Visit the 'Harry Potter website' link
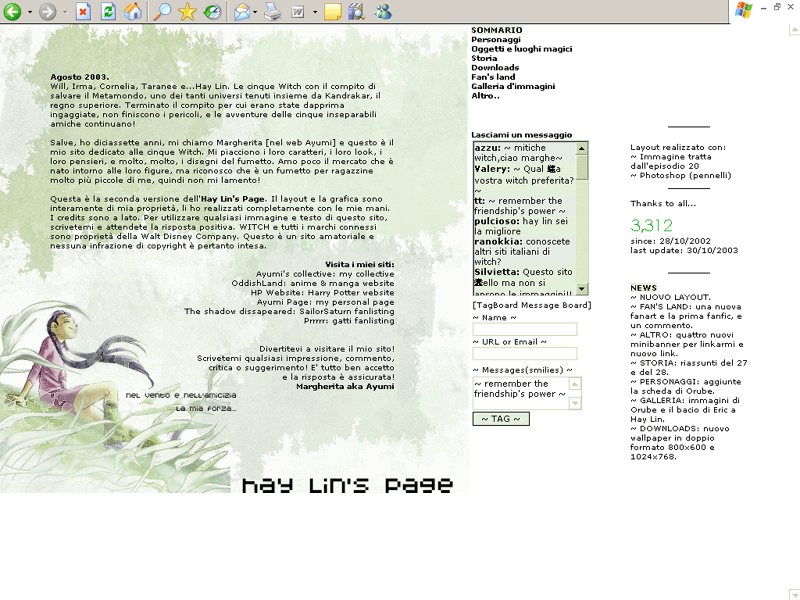Image resolution: width=800 pixels, height=600 pixels. pyautogui.click(x=351, y=293)
